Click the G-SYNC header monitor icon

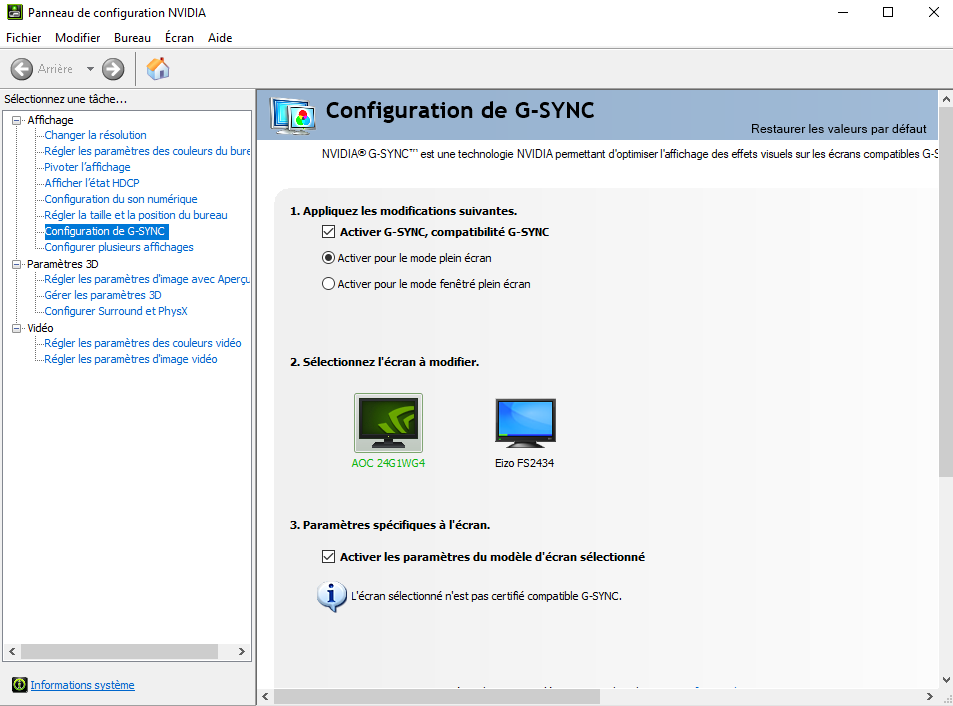pyautogui.click(x=293, y=115)
